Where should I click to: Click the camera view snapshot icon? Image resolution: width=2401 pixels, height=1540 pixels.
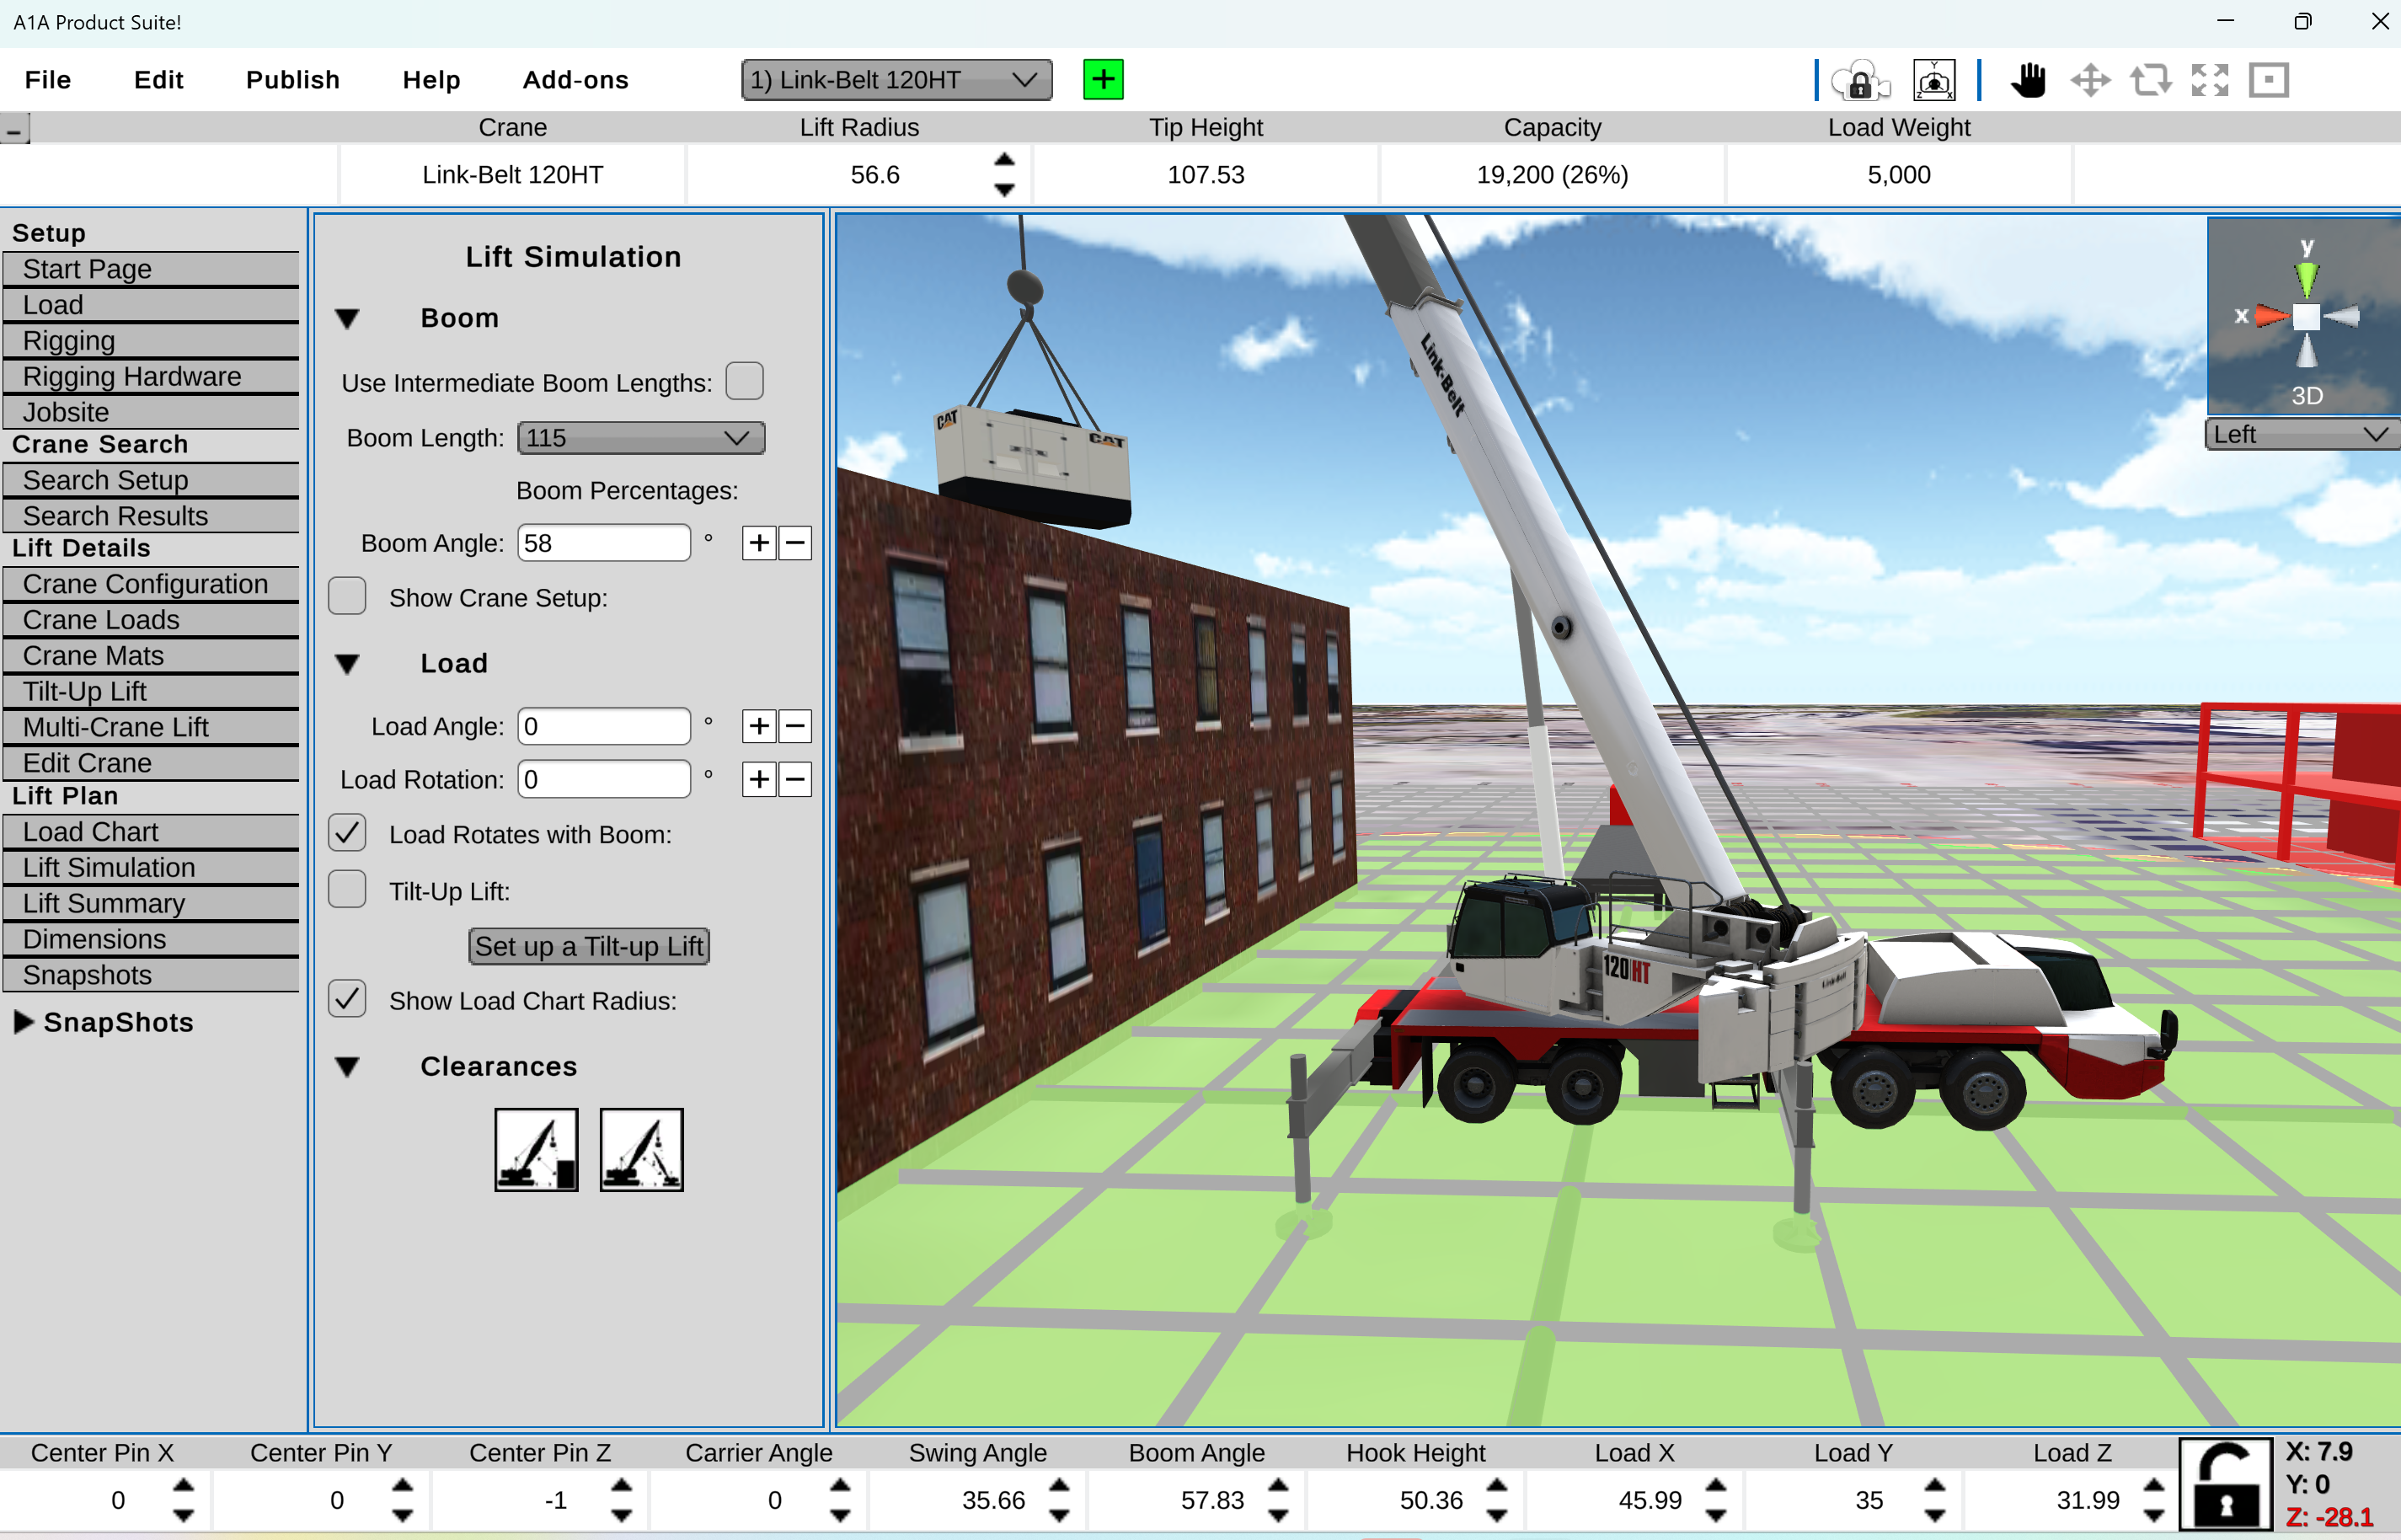[1934, 80]
